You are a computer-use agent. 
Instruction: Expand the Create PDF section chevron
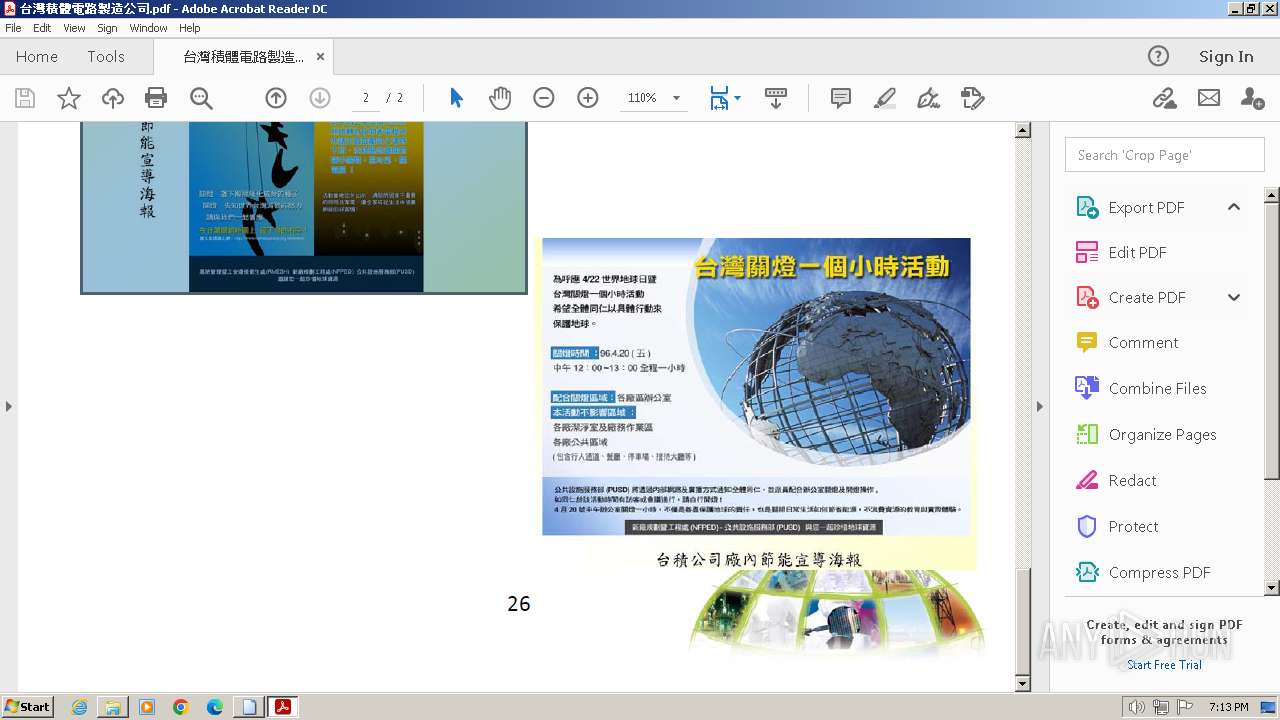1234,297
